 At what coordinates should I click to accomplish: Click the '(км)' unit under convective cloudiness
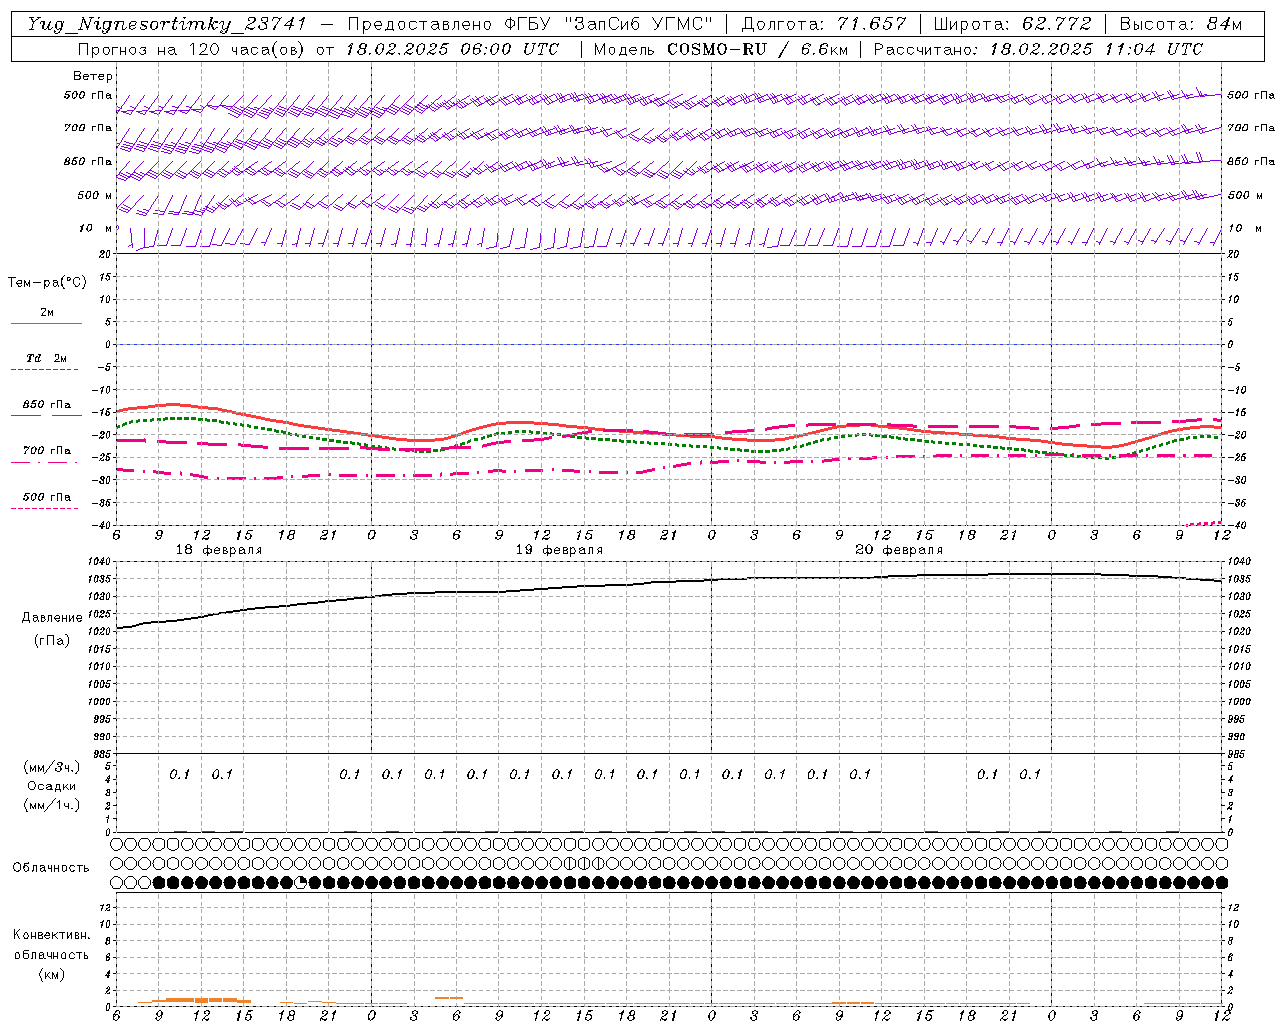coord(52,974)
